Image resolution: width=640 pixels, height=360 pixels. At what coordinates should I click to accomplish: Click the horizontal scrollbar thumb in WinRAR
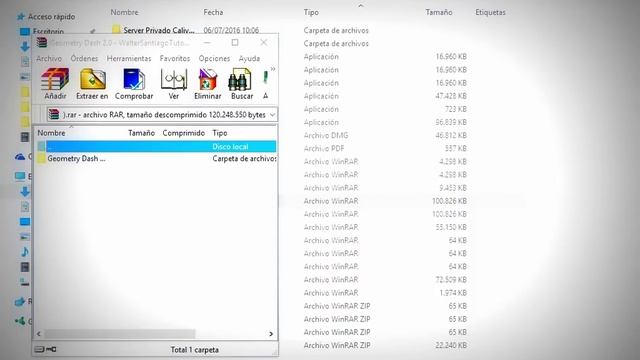point(120,334)
